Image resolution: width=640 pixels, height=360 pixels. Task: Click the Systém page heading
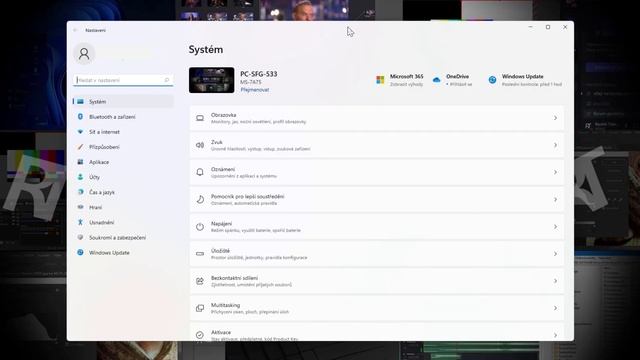point(206,49)
